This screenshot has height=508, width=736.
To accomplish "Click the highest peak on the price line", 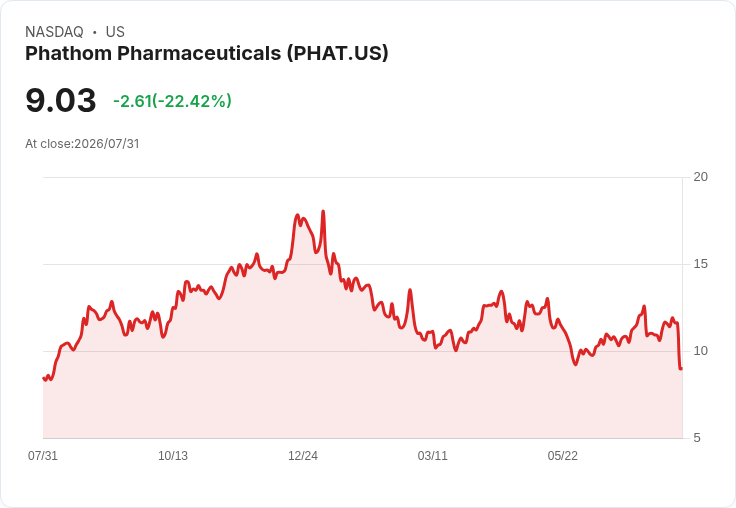I will coord(323,212).
